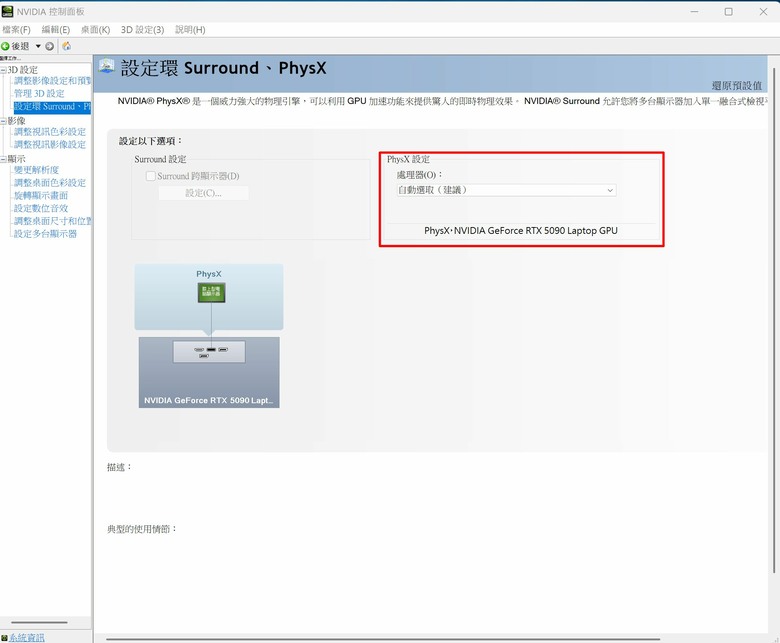This screenshot has width=780, height=643.
Task: Click the 系統資訊 icon at bottom
Action: 4,638
